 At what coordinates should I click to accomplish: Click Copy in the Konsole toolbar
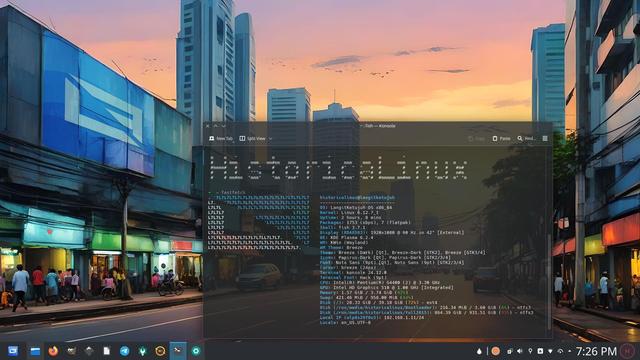(x=476, y=139)
